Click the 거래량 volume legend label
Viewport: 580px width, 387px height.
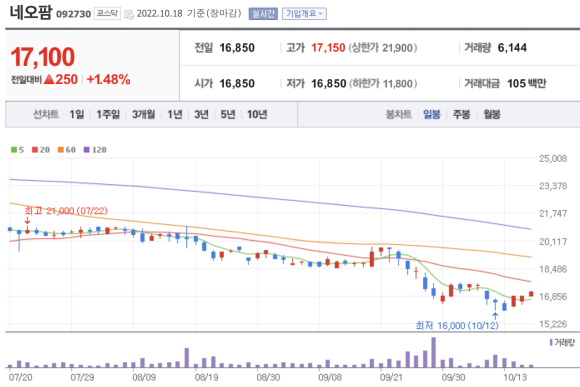click(x=564, y=343)
